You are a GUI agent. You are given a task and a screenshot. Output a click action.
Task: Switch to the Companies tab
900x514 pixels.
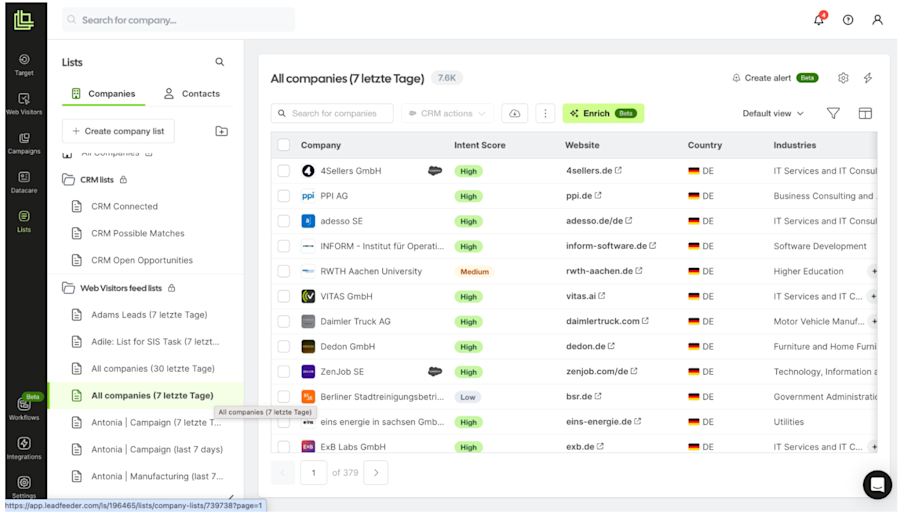click(104, 94)
